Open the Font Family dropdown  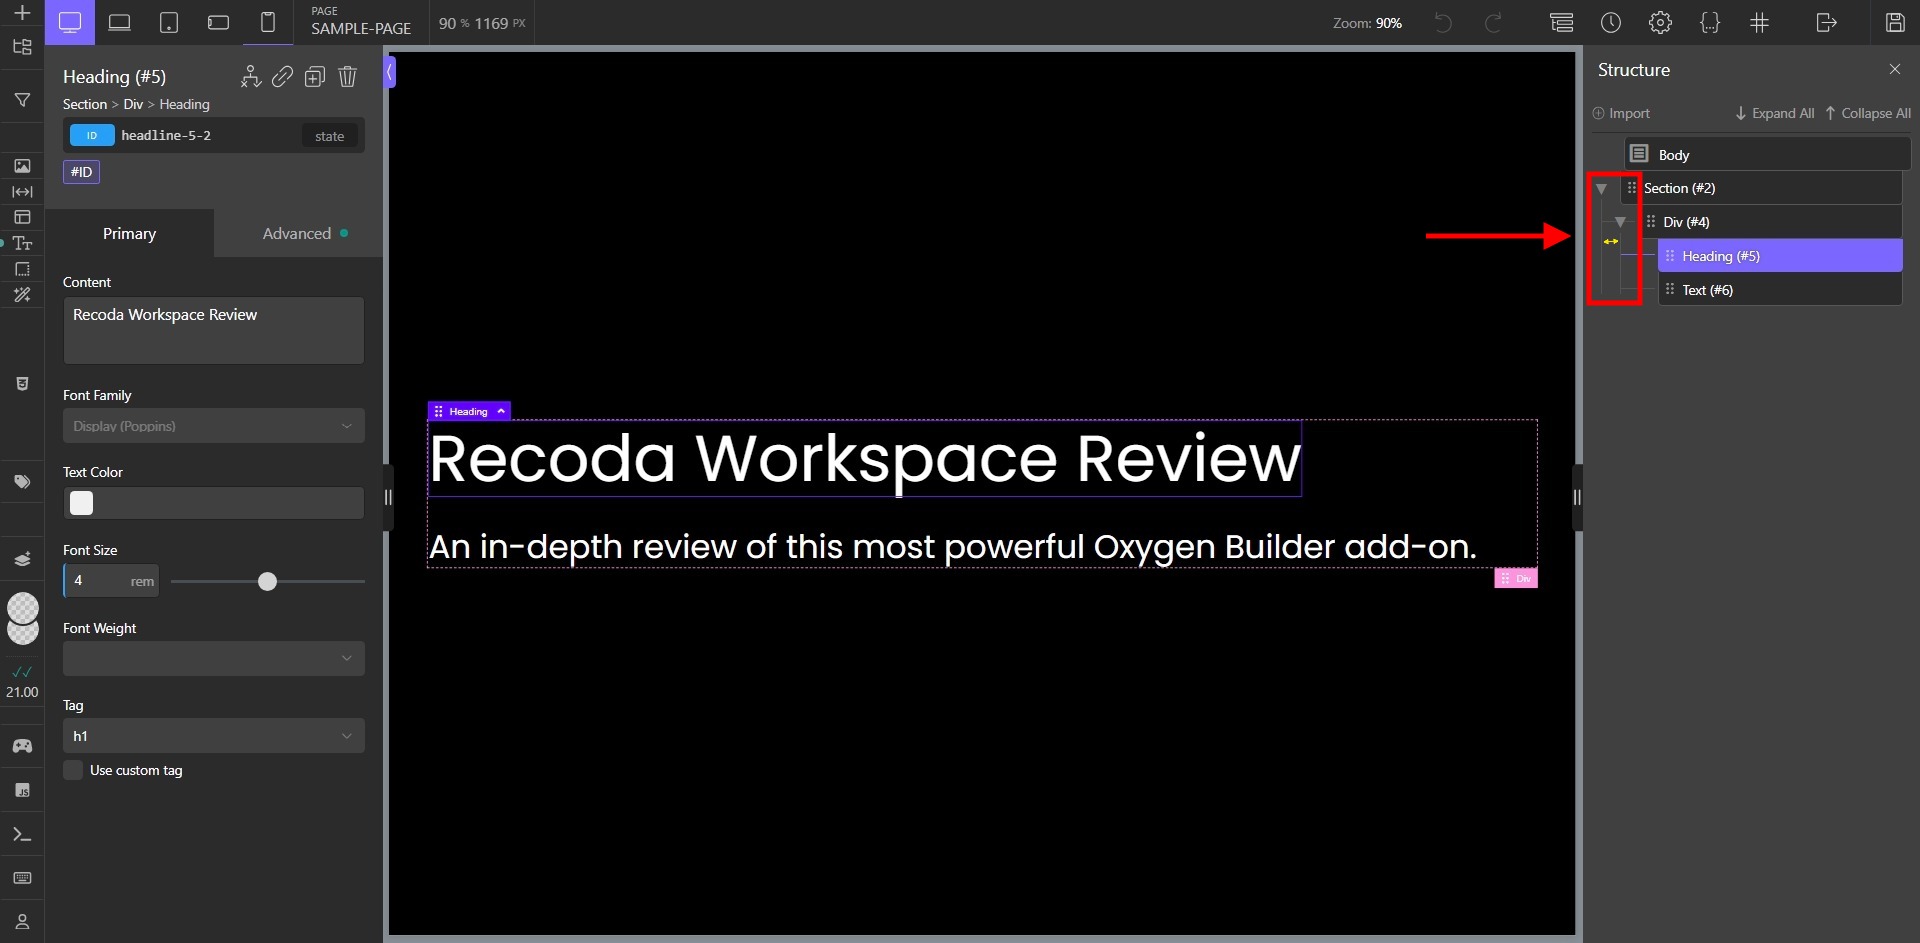coord(213,426)
